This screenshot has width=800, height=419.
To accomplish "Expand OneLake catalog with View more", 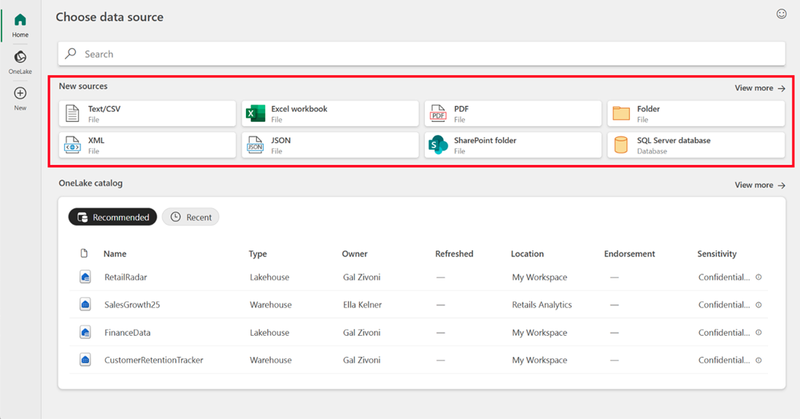I will point(759,185).
